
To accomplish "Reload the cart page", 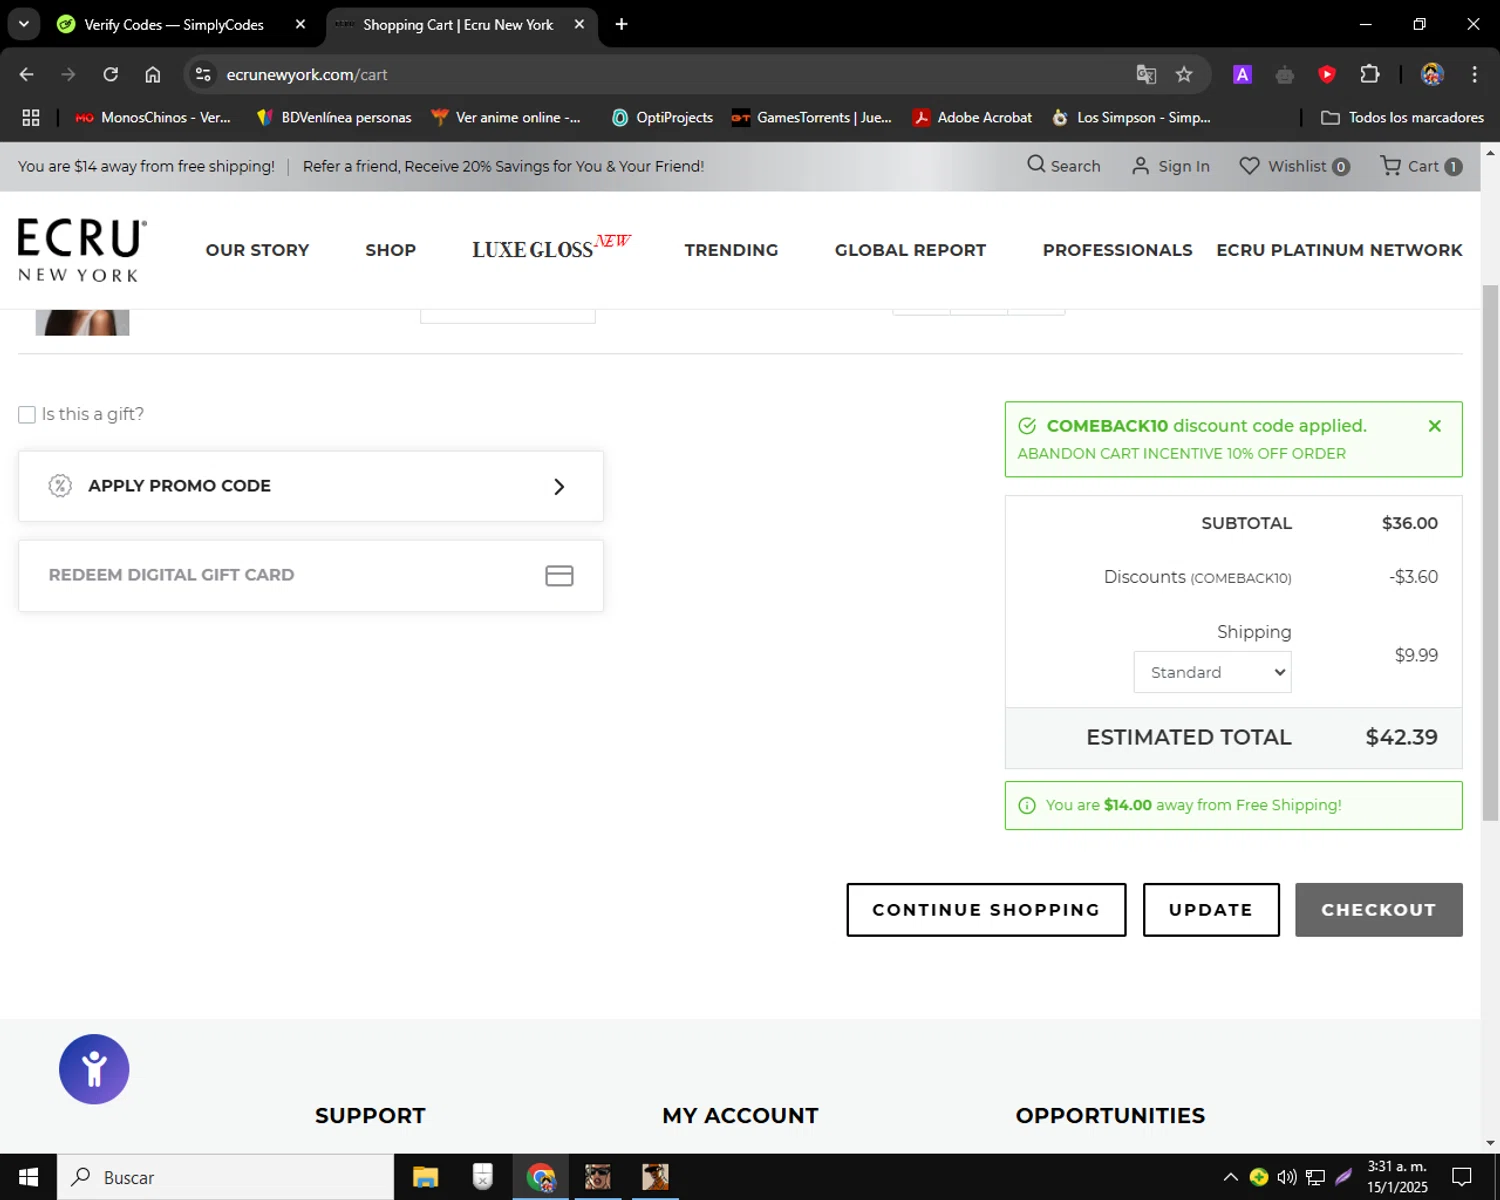I will [x=111, y=74].
